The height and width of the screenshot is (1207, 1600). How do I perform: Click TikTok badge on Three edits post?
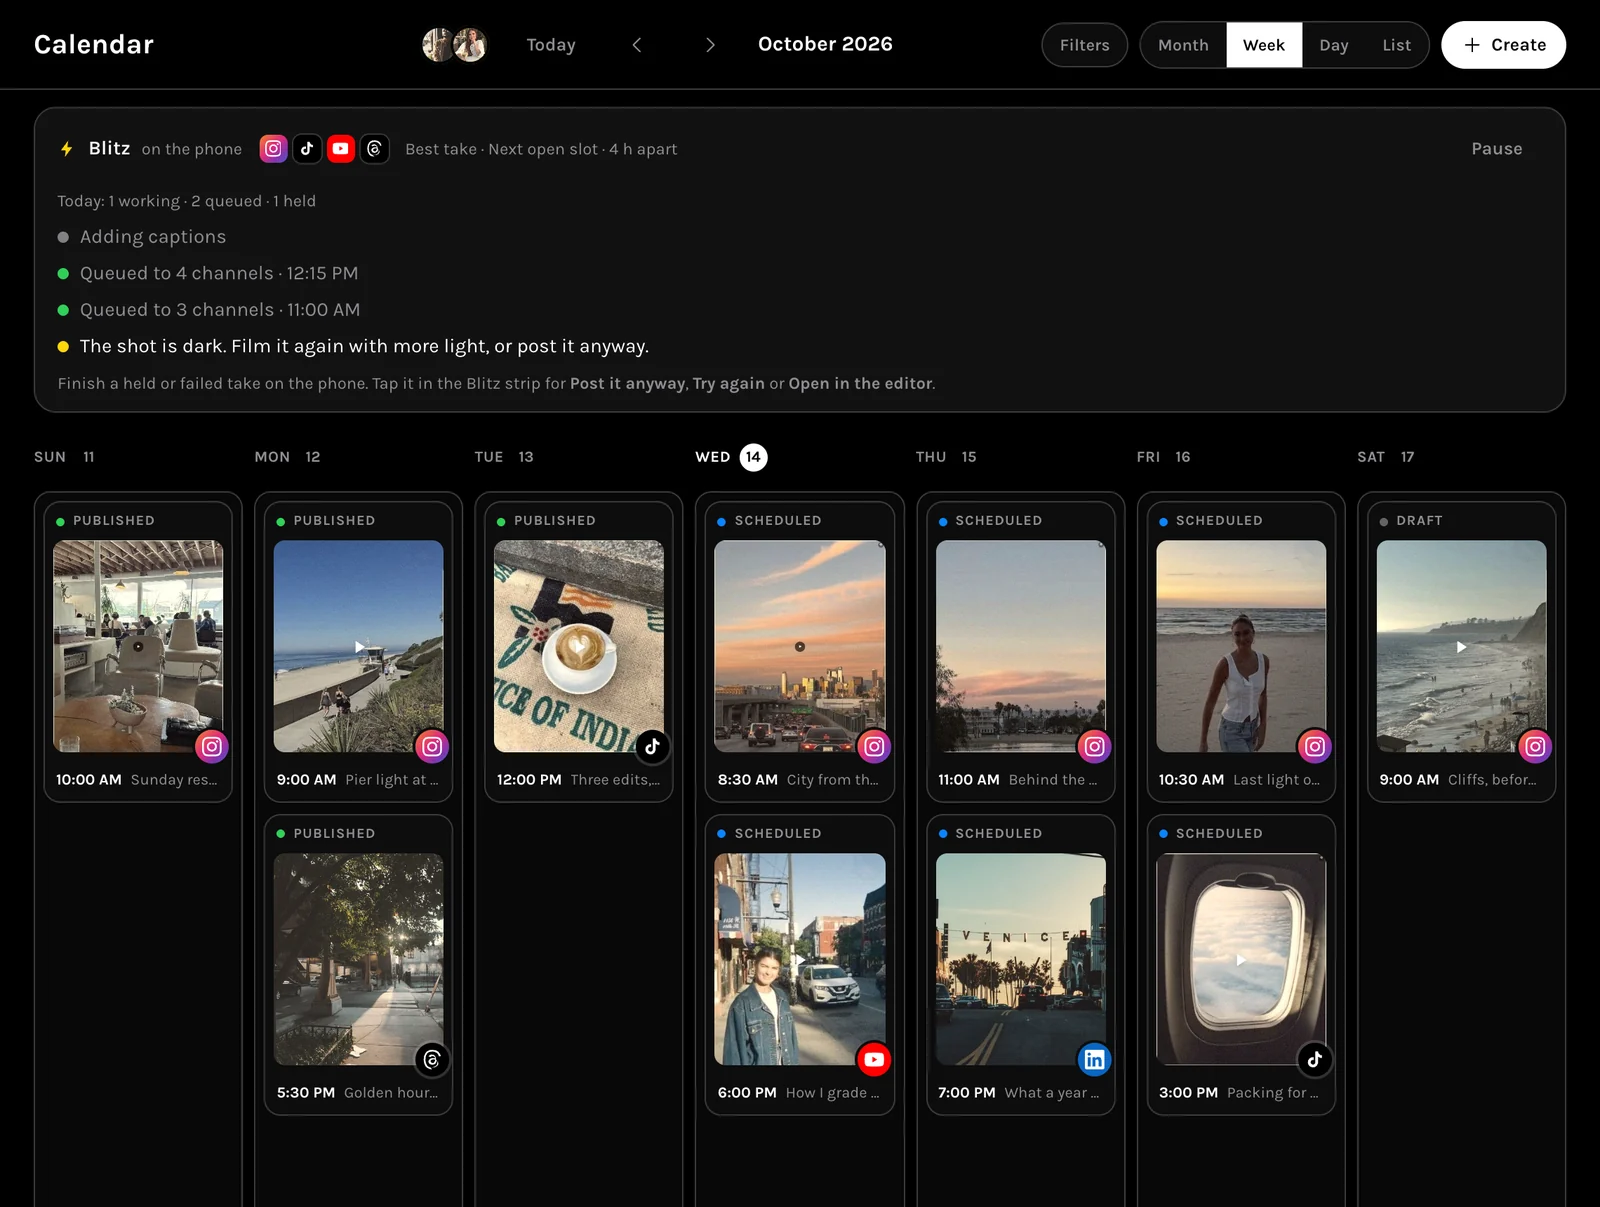pyautogui.click(x=652, y=746)
